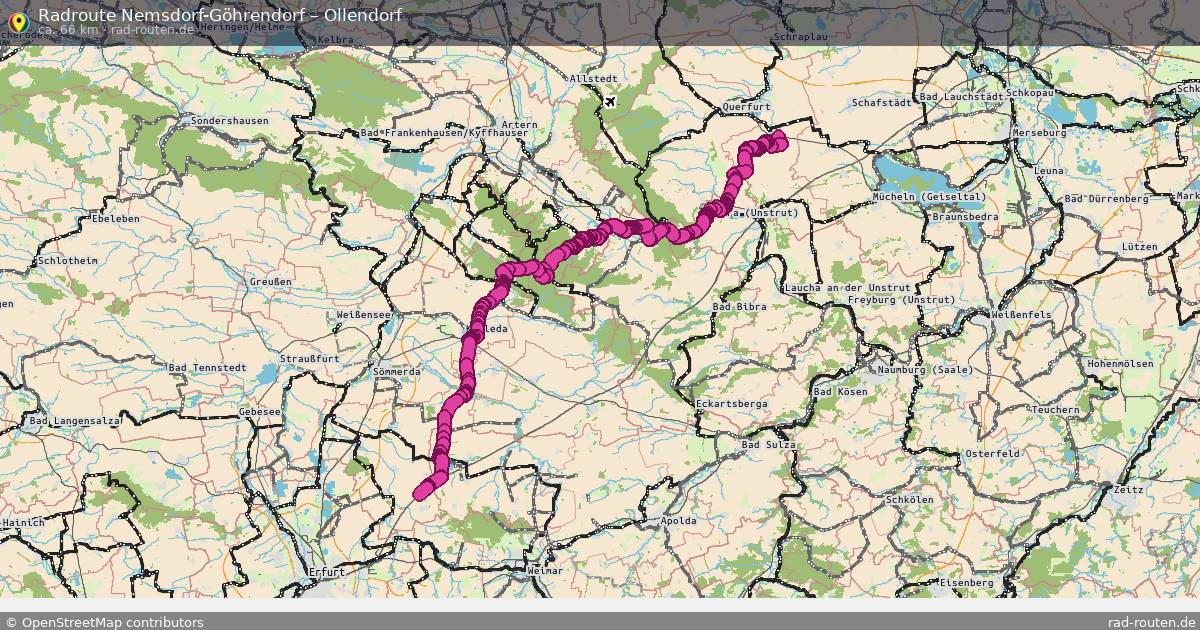Select the Erfurt city label

pos(326,572)
